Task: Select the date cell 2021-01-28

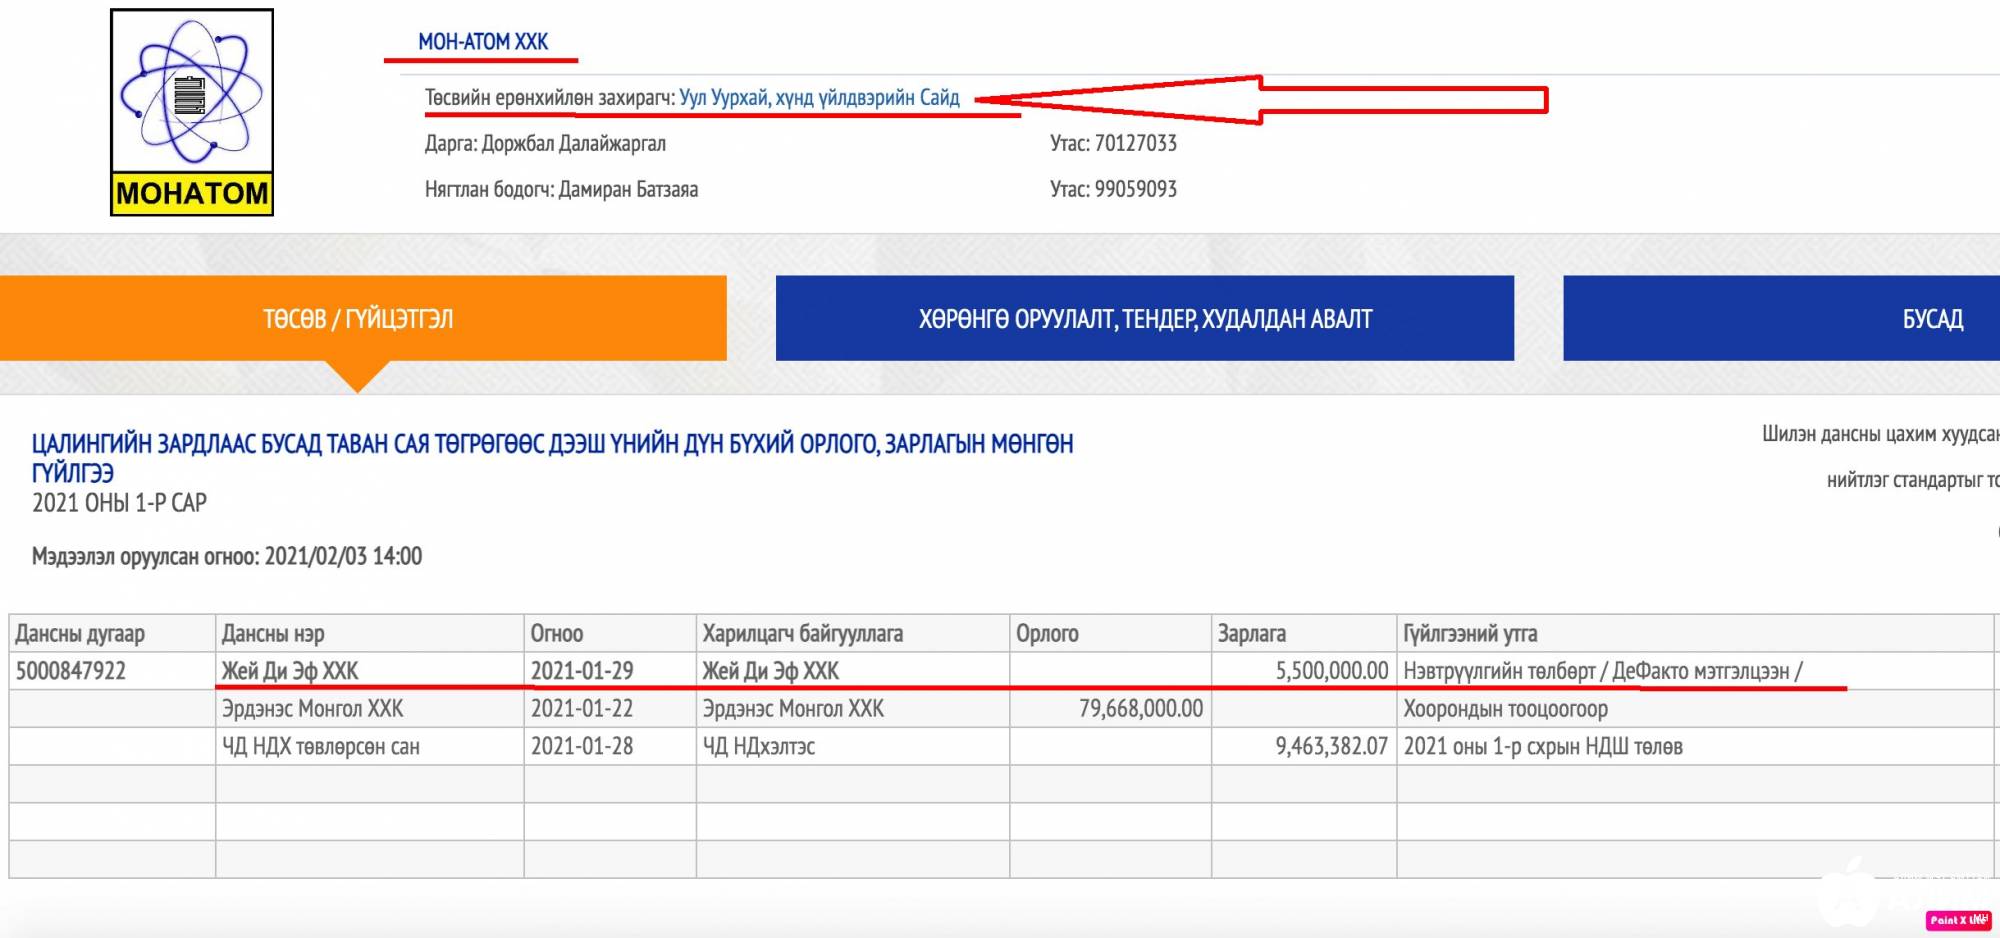Action: (610, 747)
